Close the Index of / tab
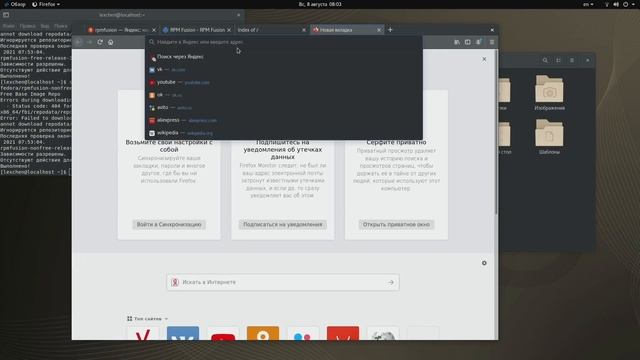This screenshot has height=360, width=640. coord(304,30)
